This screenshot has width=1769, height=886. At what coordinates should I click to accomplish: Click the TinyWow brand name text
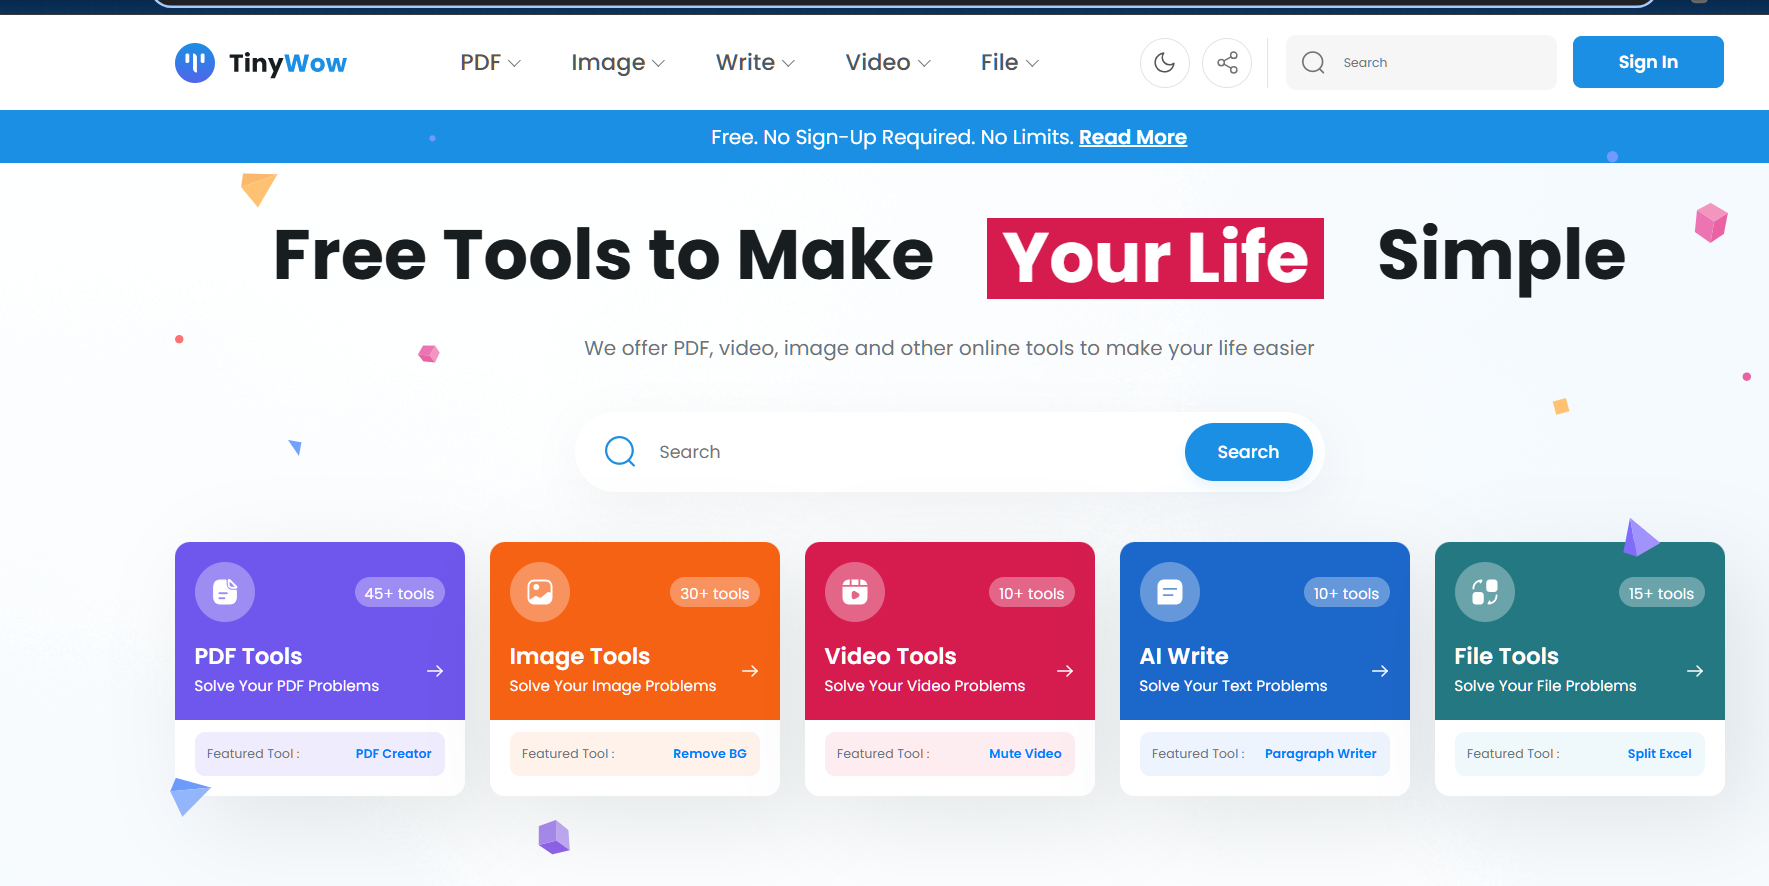(x=288, y=63)
